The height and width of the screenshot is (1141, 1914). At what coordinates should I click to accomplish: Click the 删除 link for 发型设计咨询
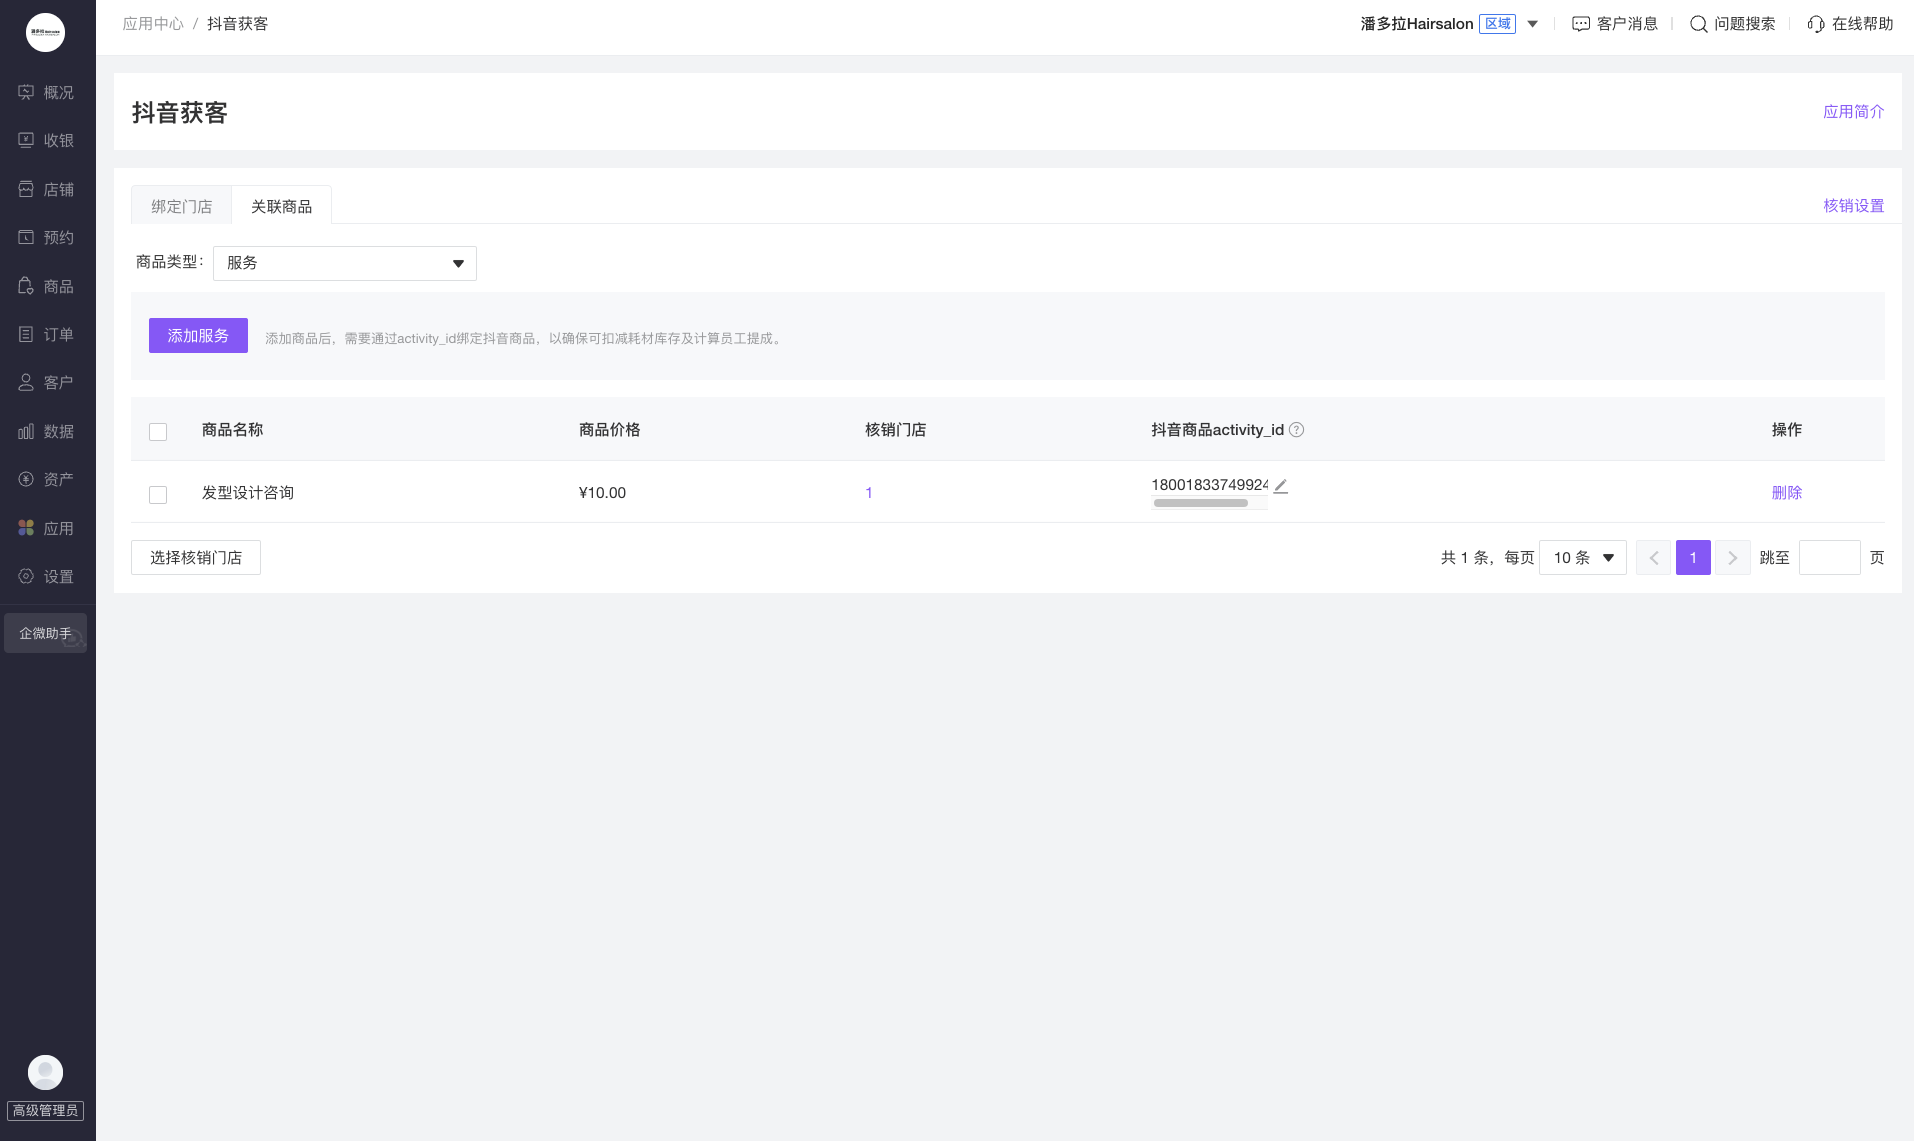(x=1787, y=492)
